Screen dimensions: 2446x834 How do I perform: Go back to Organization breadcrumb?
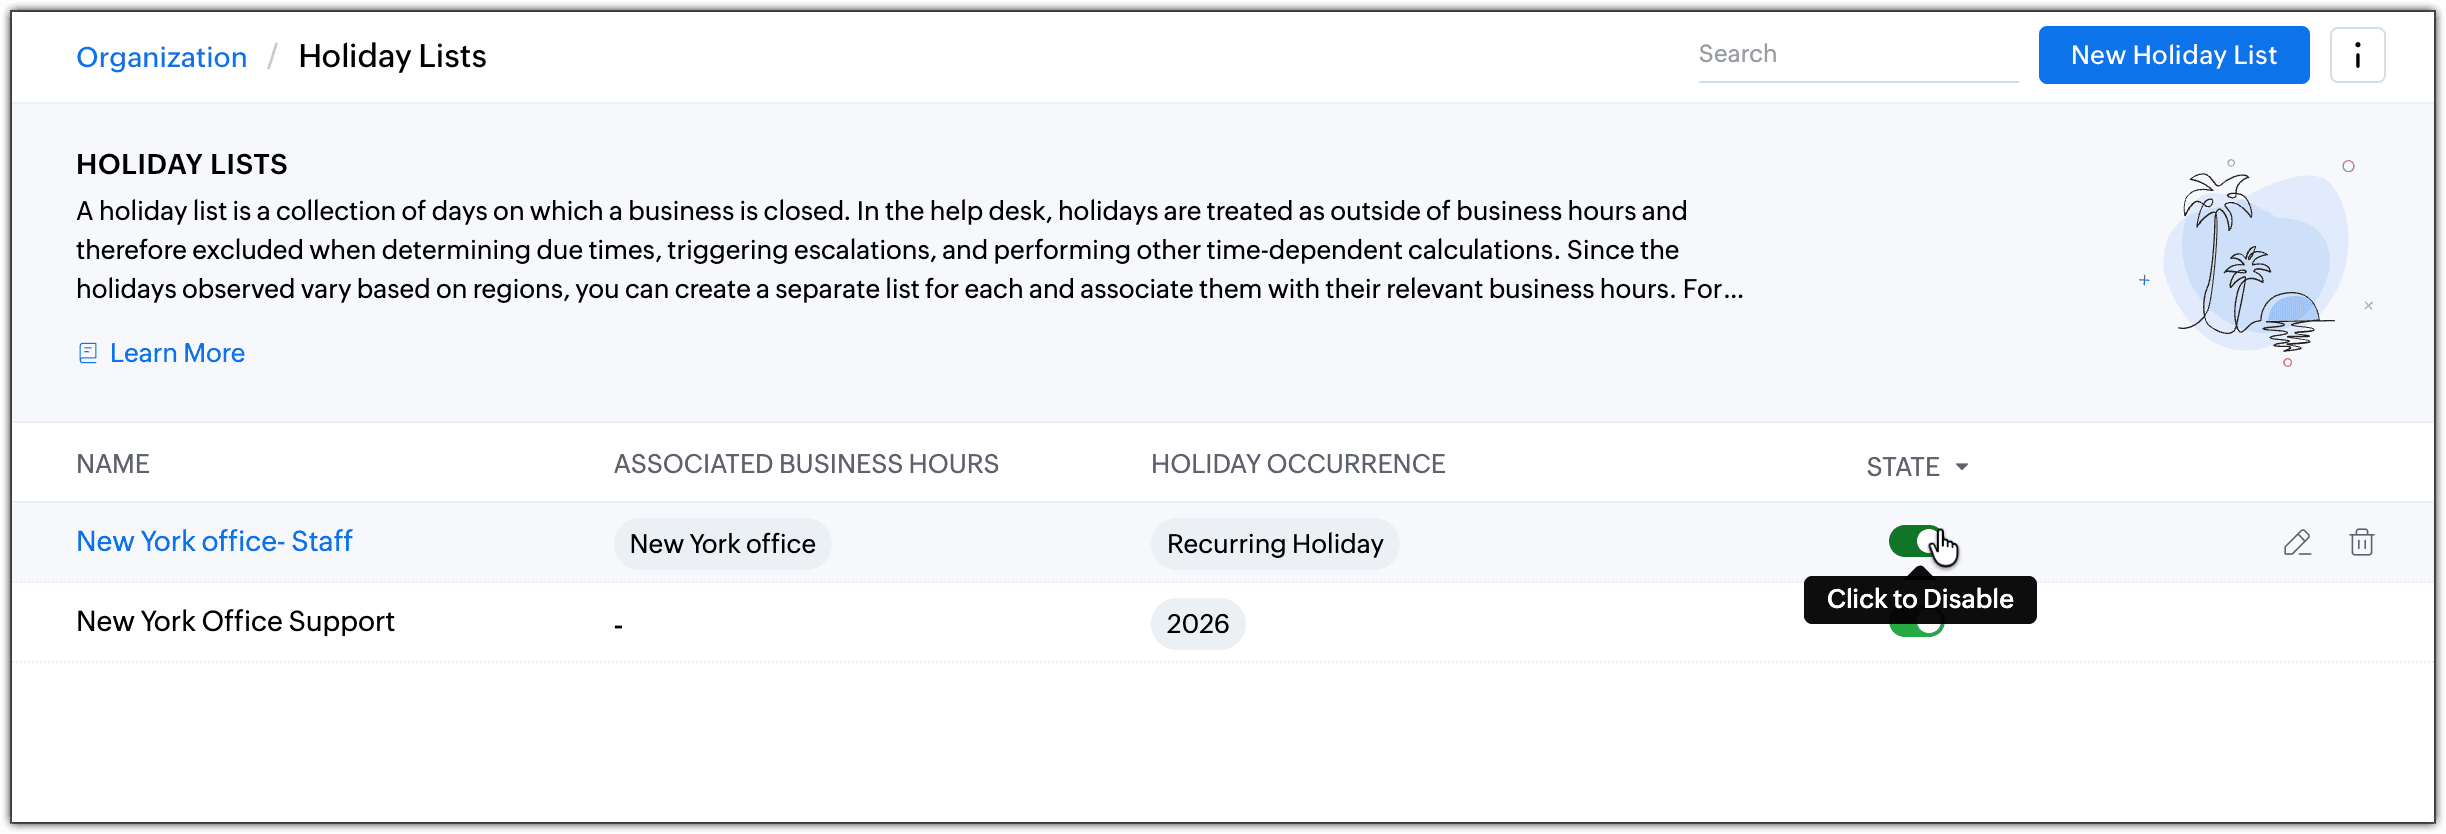(x=162, y=57)
